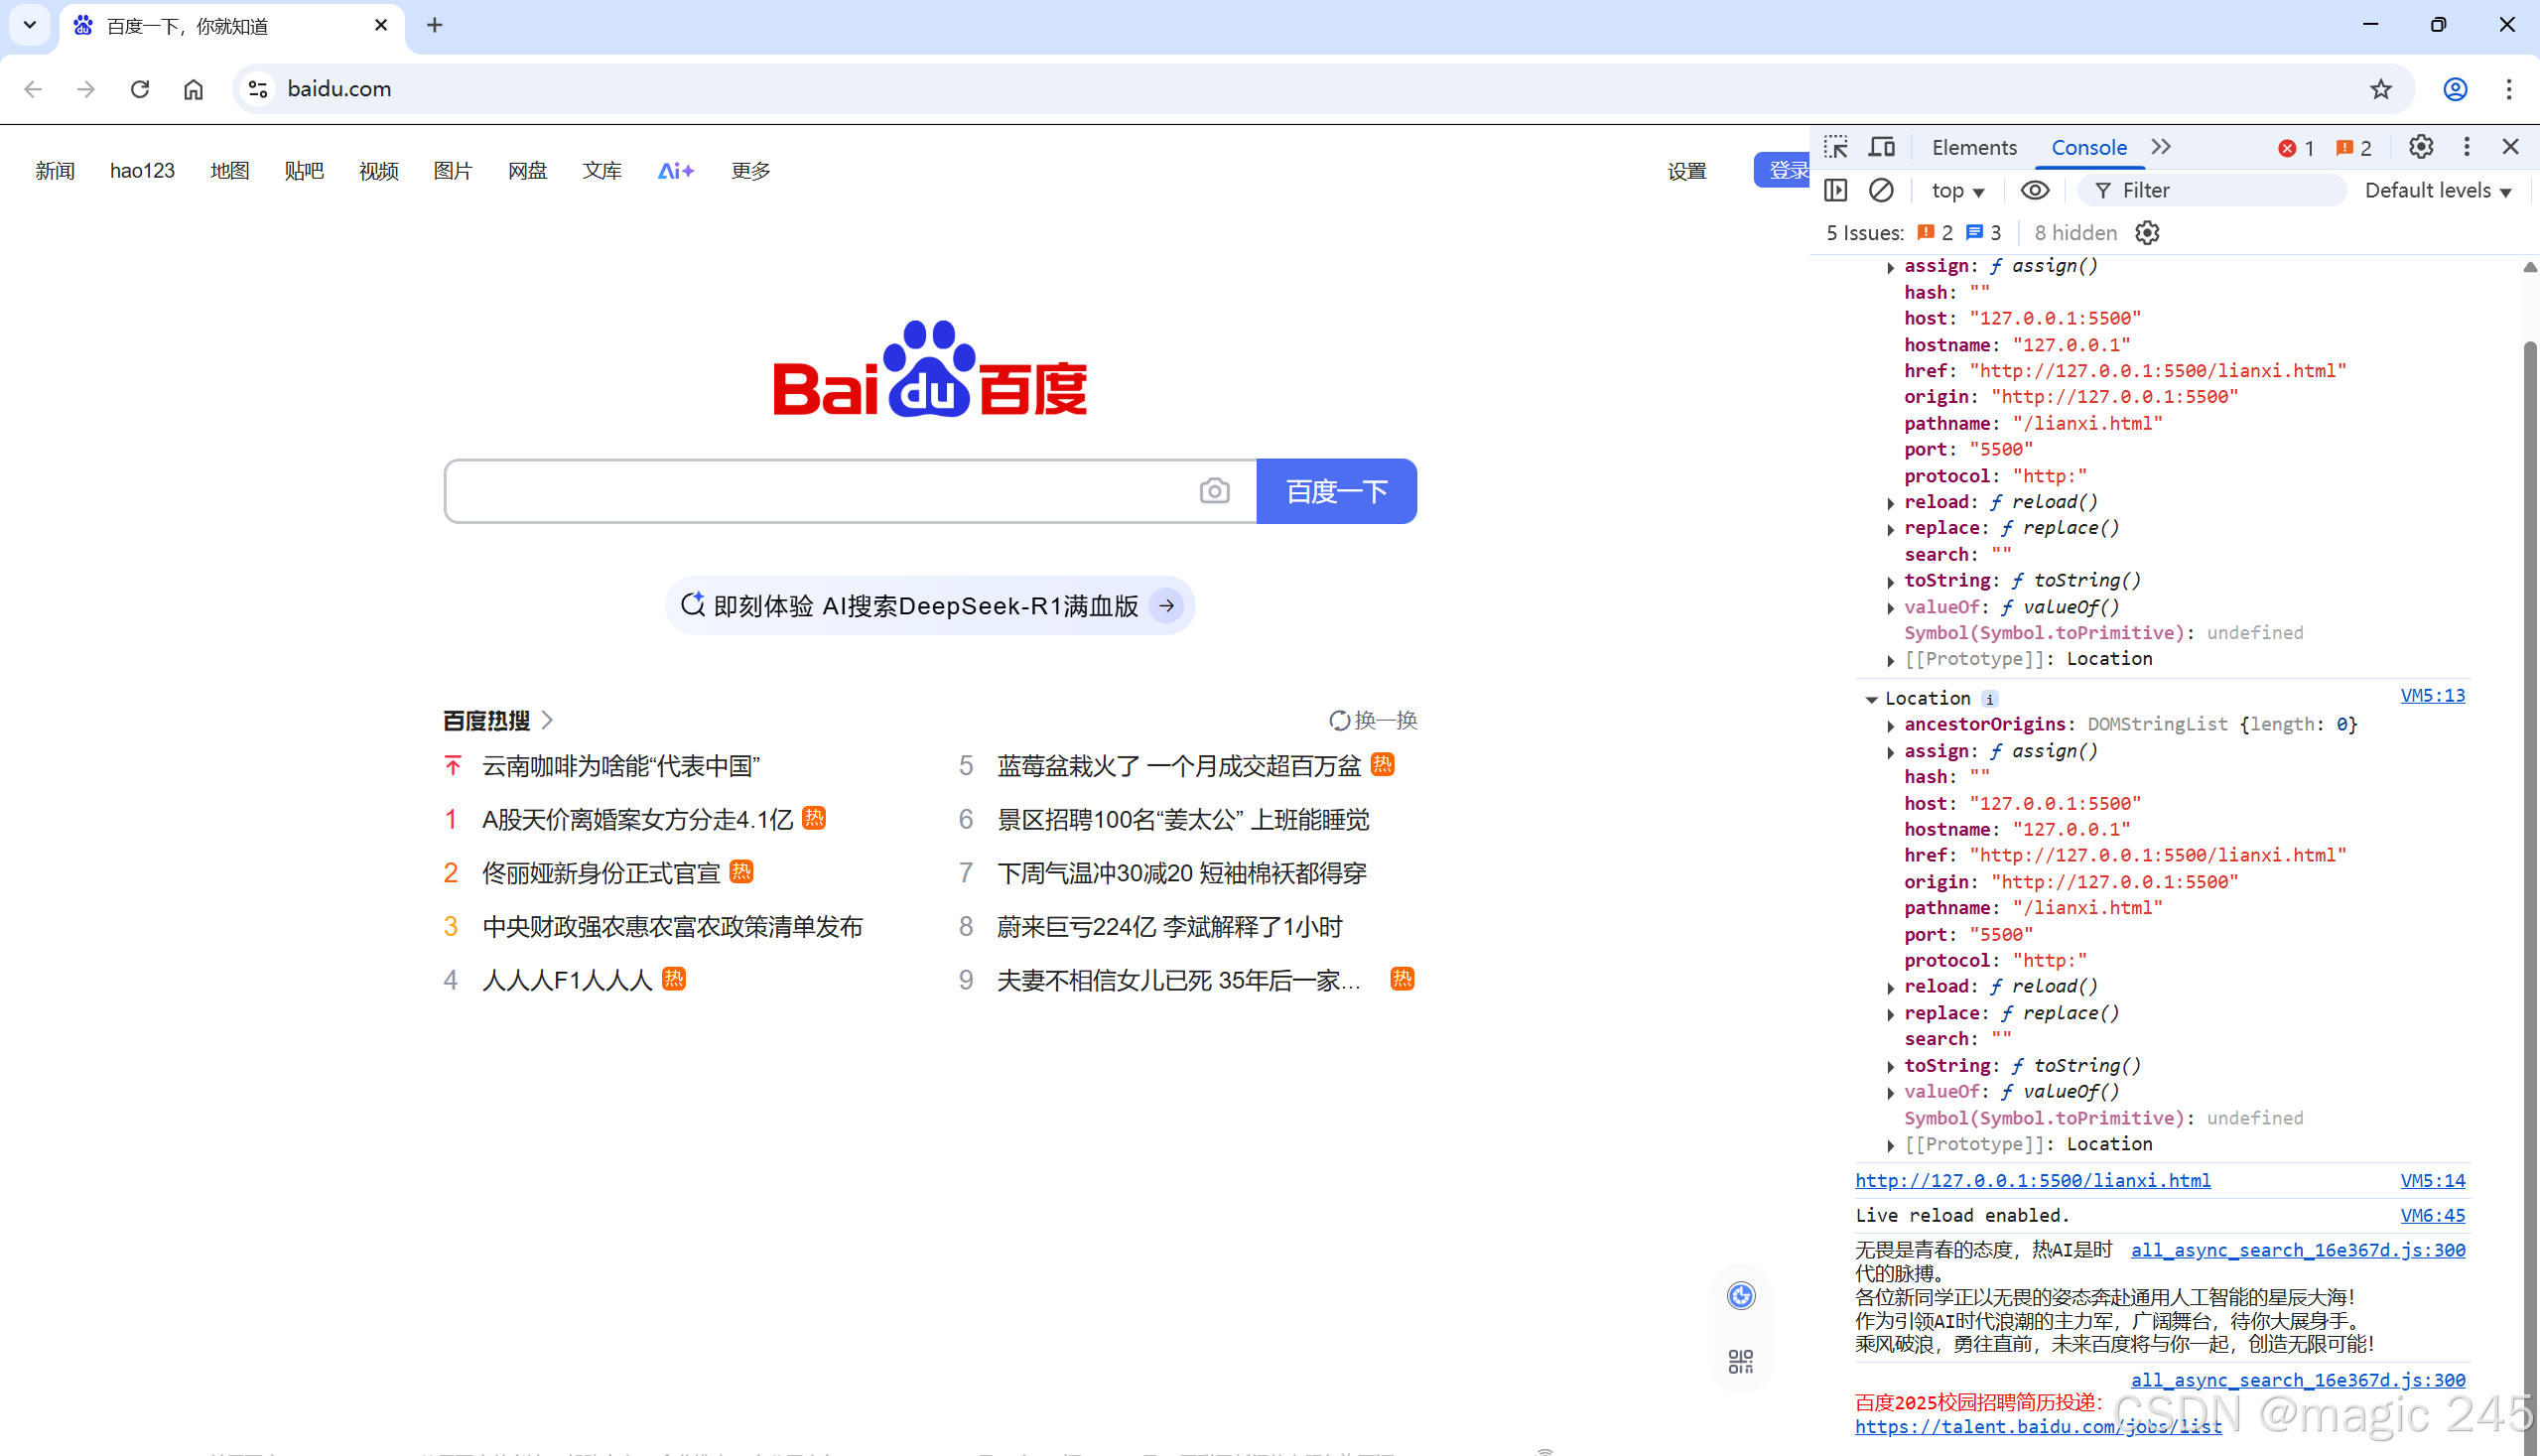Viewport: 2540px width, 1456px height.
Task: Open the top context dropdown
Action: (1957, 190)
